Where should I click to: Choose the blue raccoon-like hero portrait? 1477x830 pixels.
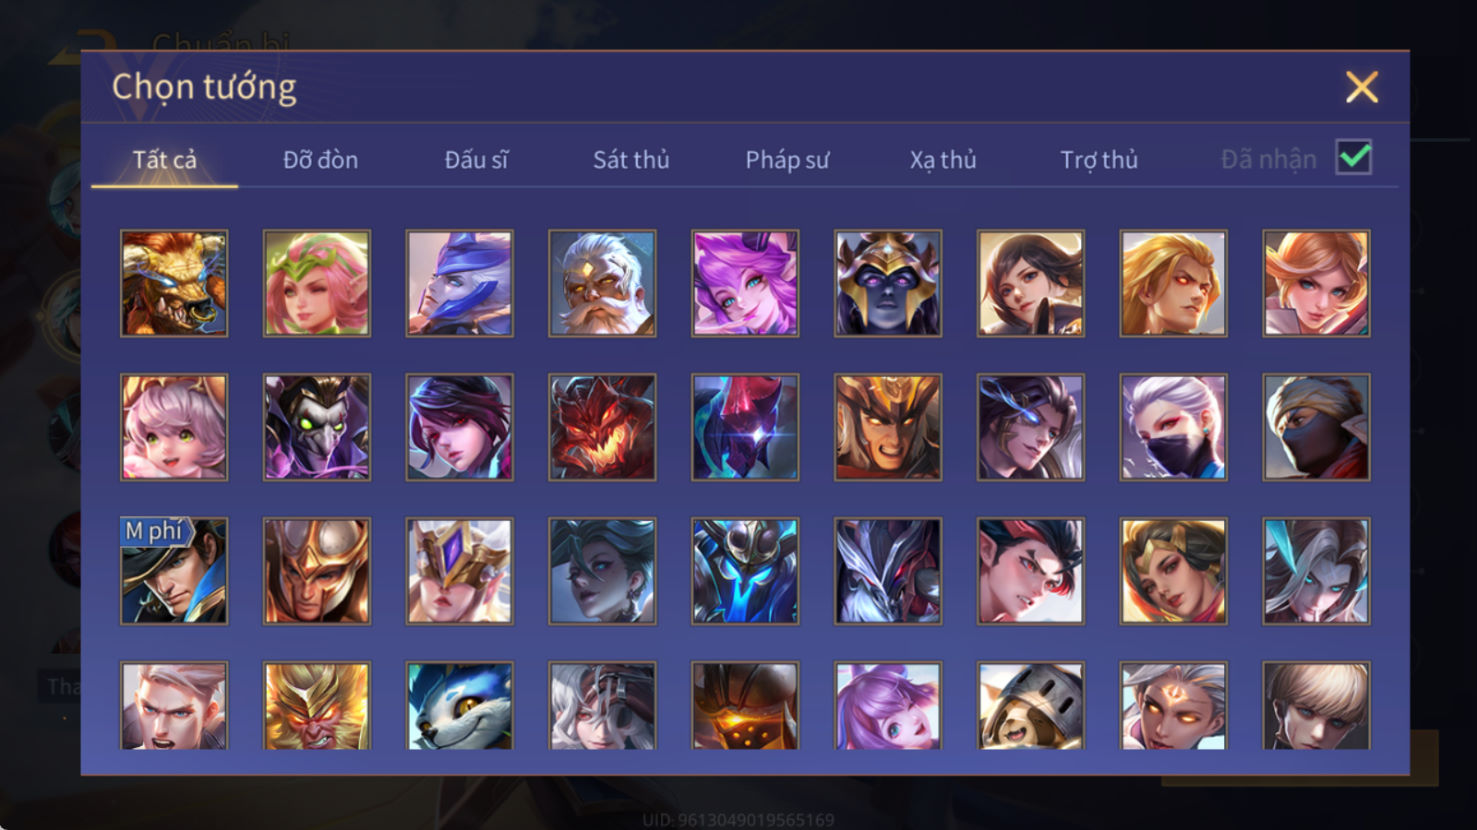[460, 706]
